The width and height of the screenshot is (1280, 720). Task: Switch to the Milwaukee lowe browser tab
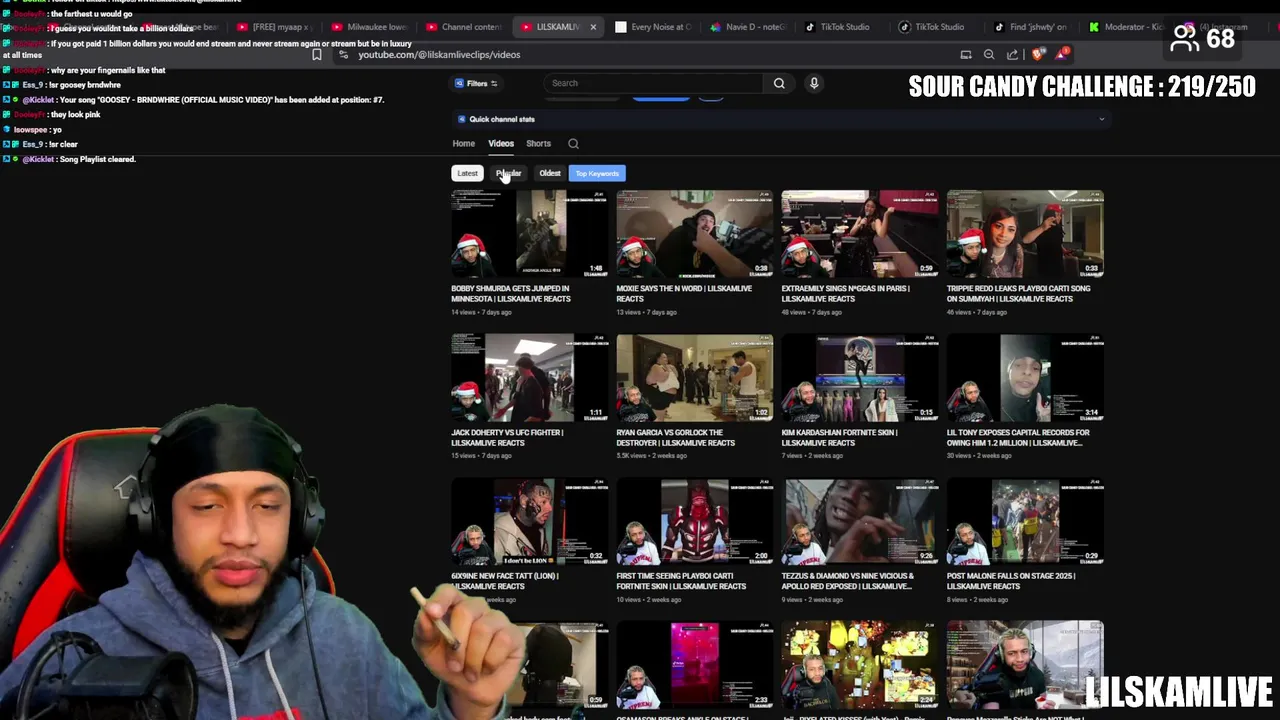coord(368,27)
